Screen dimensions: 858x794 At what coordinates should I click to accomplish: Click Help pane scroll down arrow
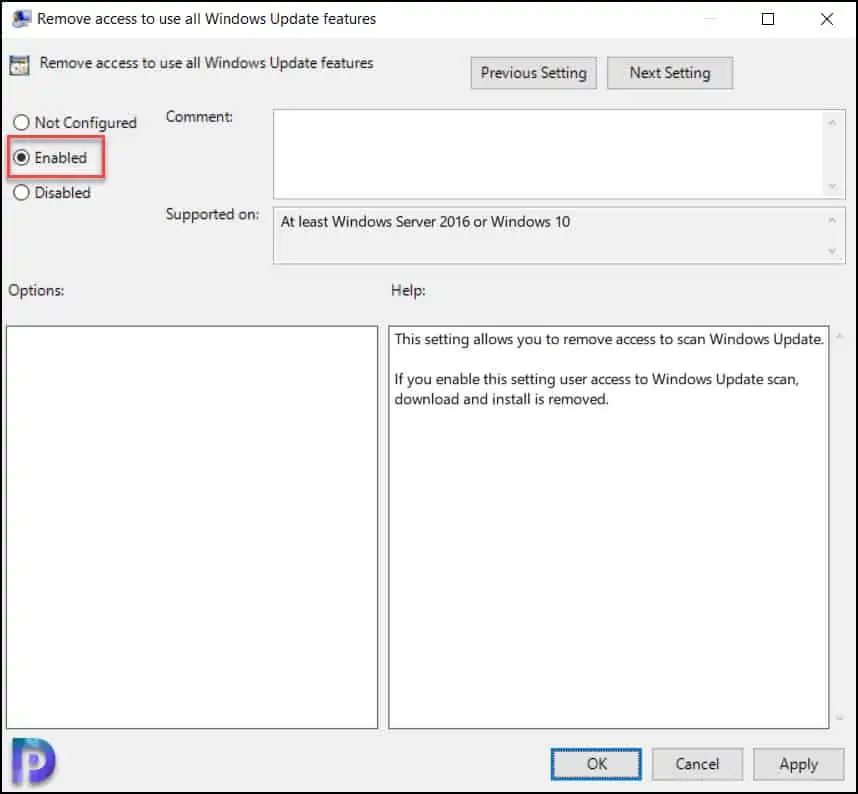point(839,718)
